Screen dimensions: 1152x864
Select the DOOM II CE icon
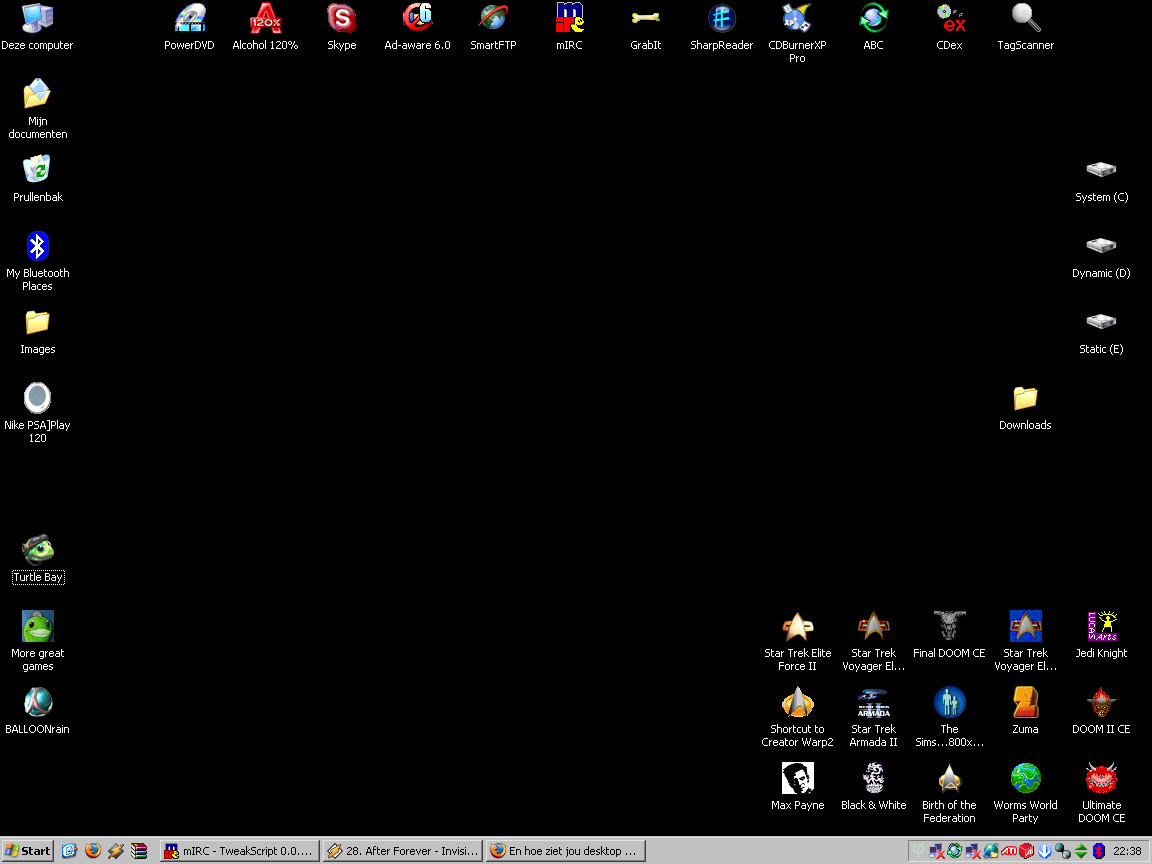pos(1101,710)
